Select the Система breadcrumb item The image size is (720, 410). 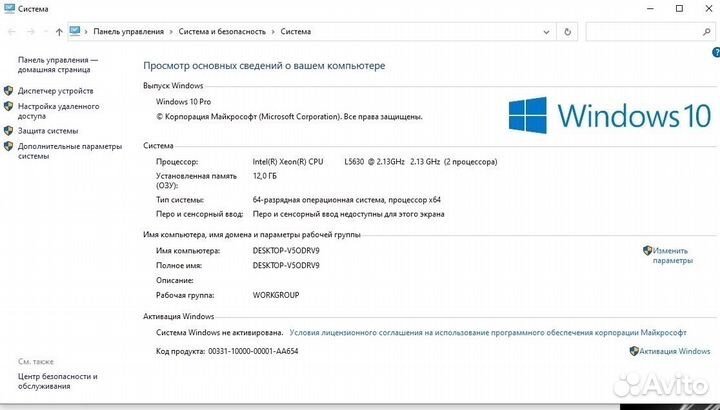point(296,32)
